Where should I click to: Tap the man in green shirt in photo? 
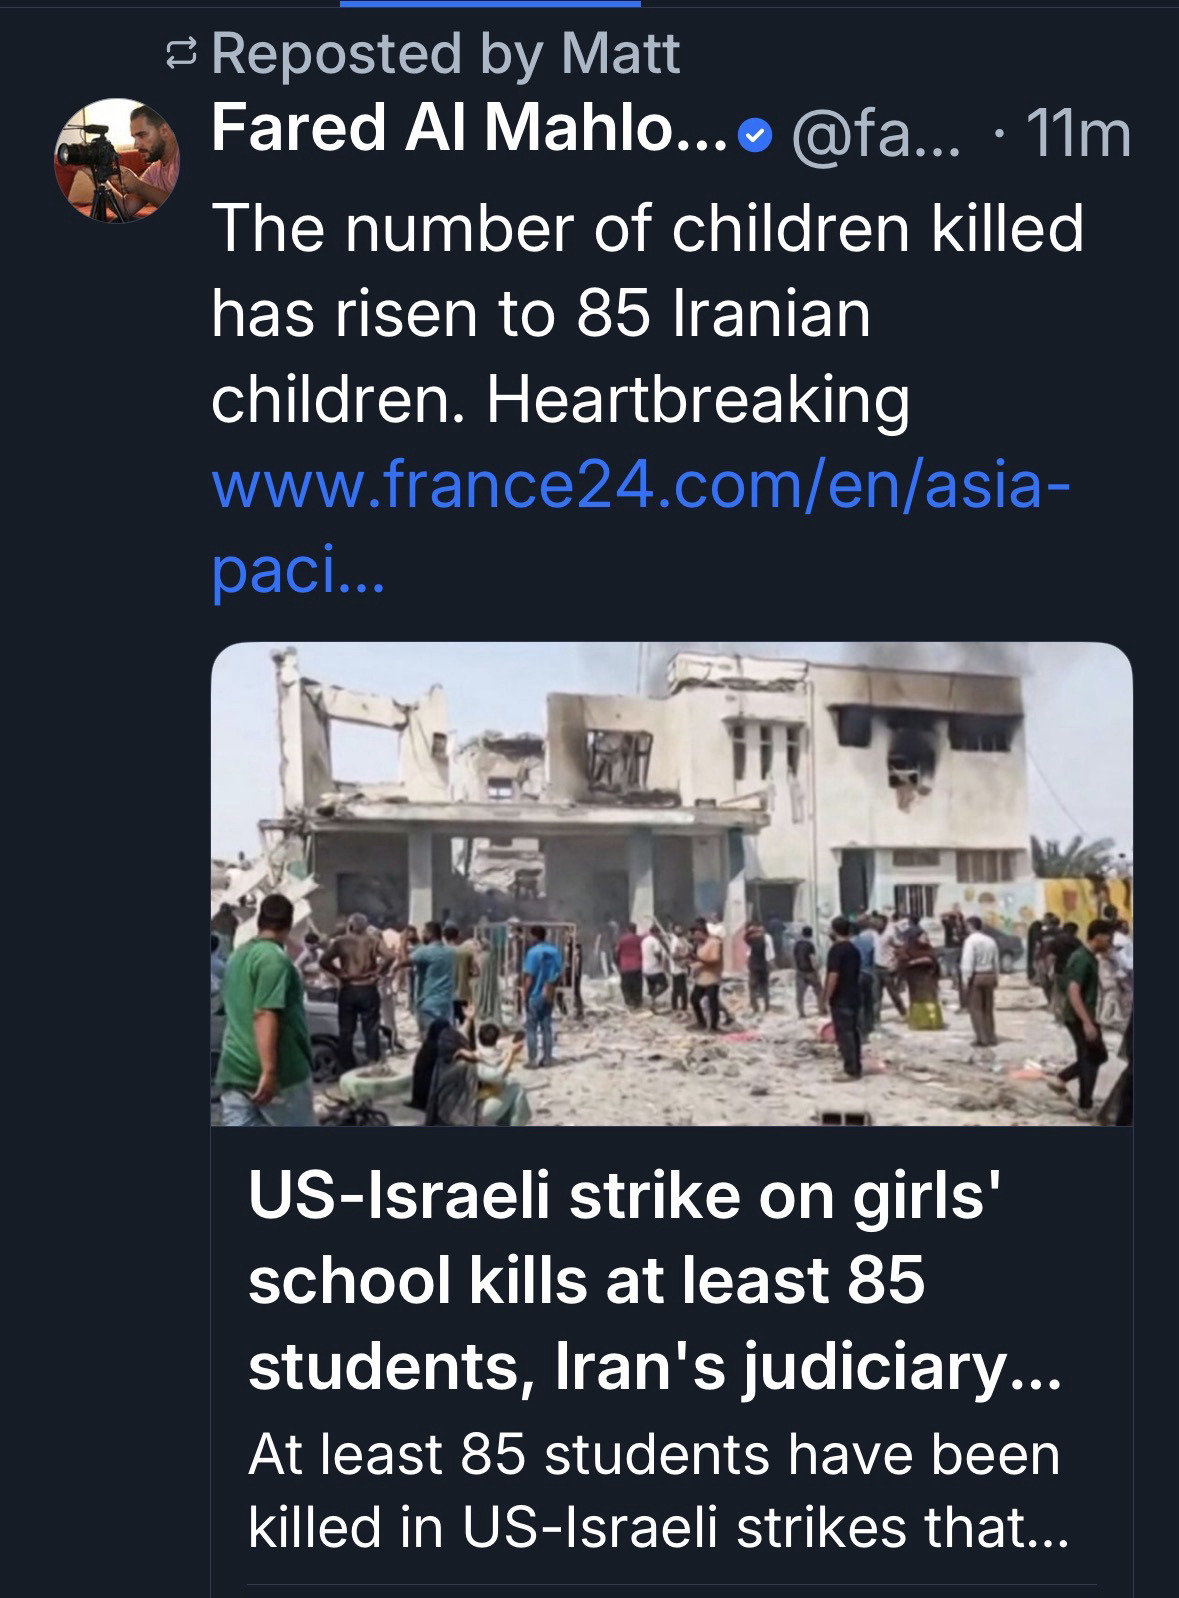point(264,1010)
